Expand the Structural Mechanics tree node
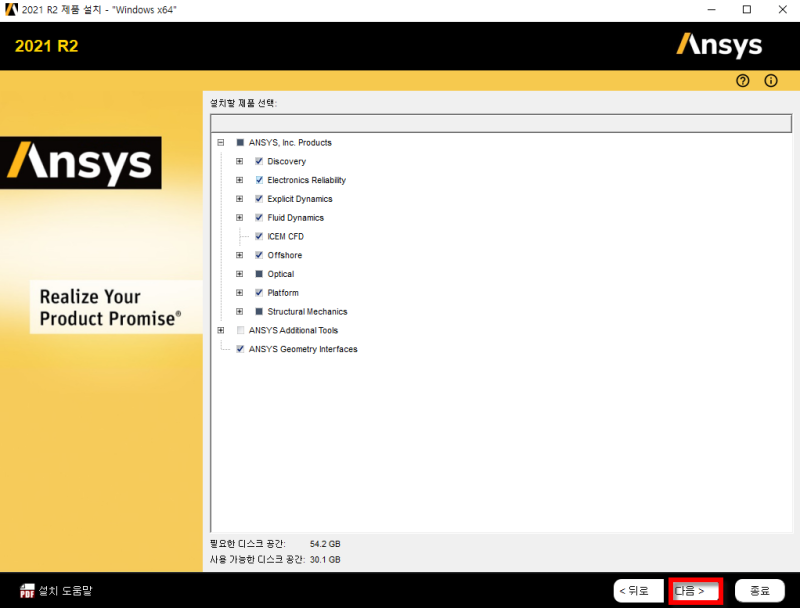This screenshot has width=800, height=608. (x=239, y=311)
